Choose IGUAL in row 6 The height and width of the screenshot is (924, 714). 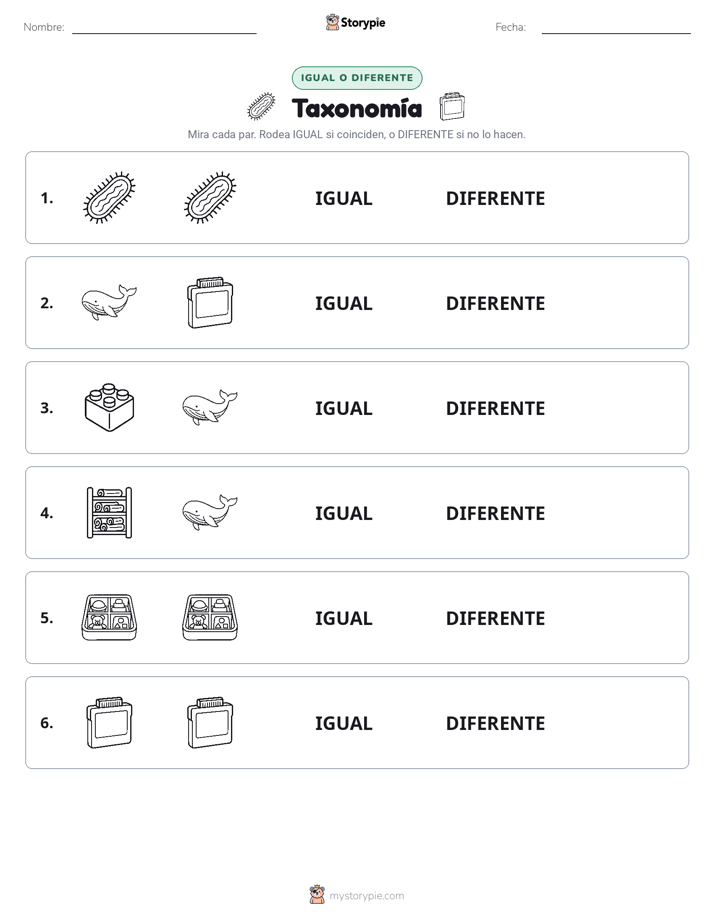[343, 723]
